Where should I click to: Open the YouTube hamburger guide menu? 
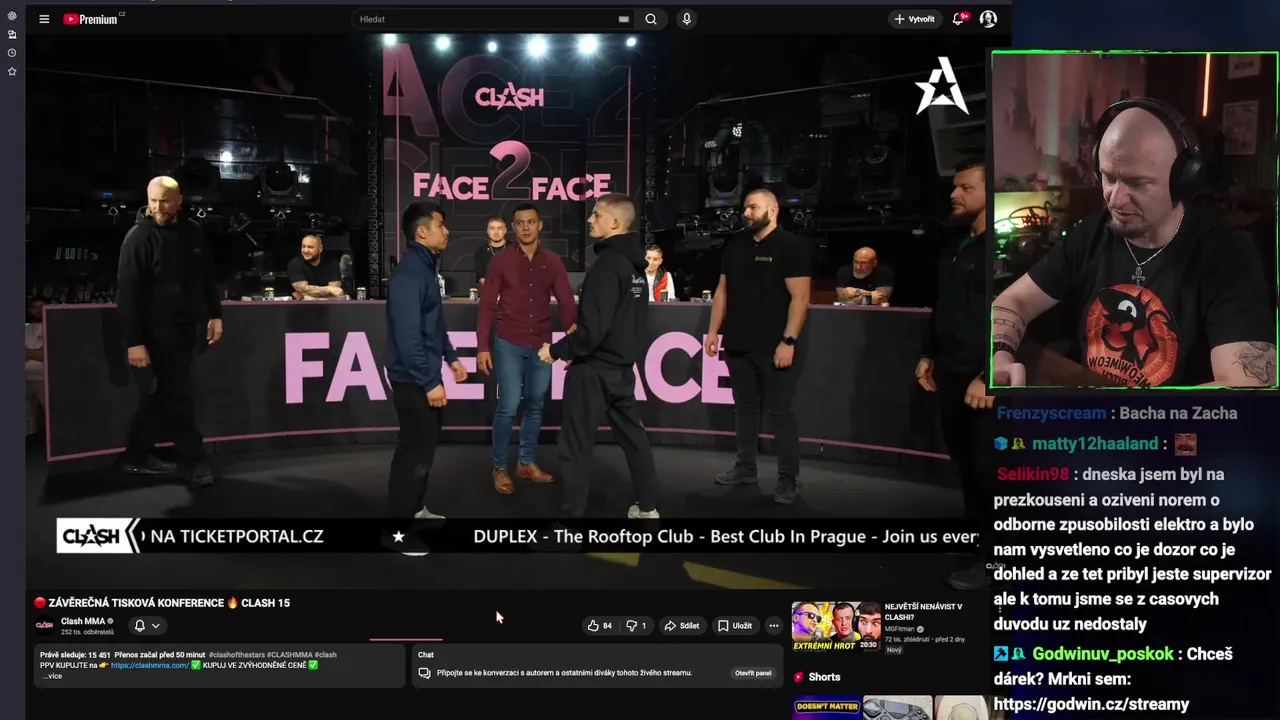(x=44, y=19)
